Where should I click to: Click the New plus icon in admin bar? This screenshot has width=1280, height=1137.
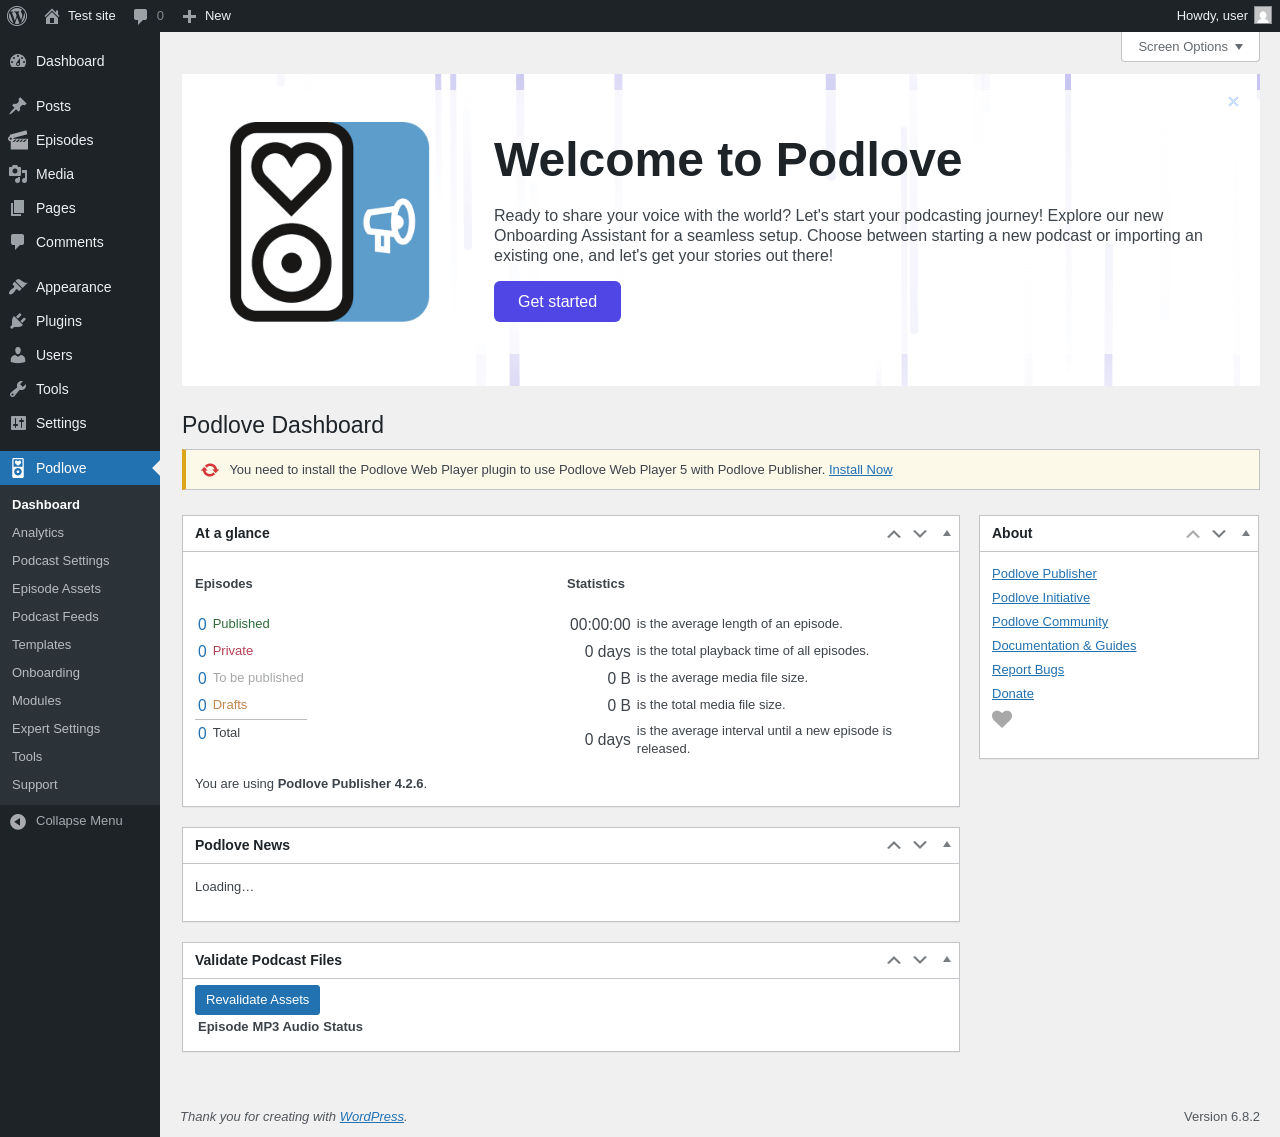tap(189, 16)
